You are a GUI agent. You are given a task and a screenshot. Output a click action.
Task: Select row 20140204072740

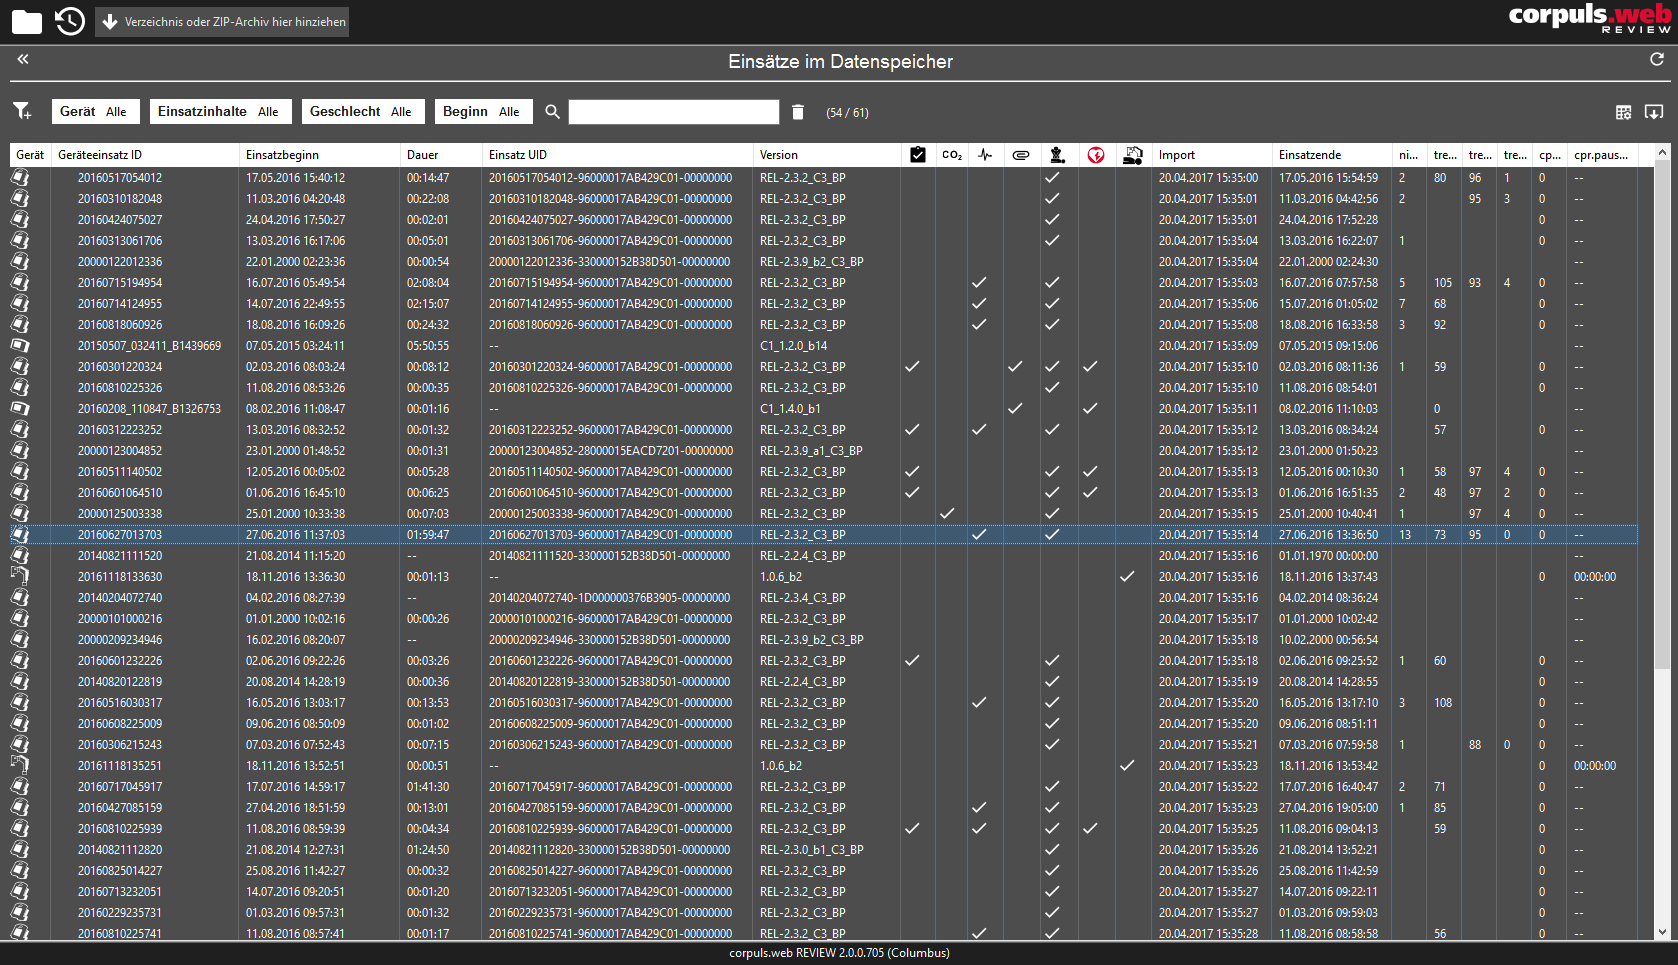coord(824,597)
